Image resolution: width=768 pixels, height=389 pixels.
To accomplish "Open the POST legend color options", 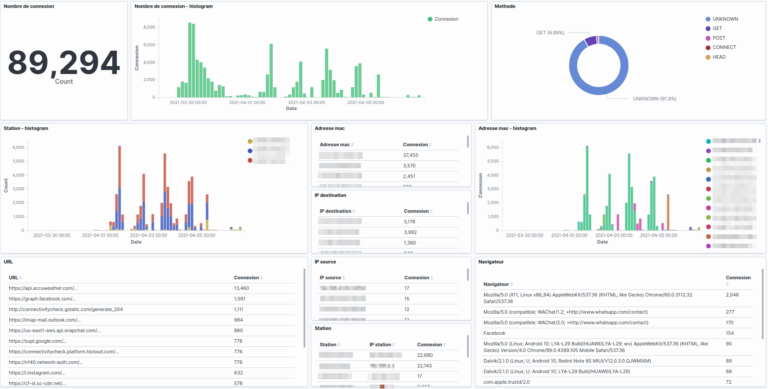I will pyautogui.click(x=708, y=38).
